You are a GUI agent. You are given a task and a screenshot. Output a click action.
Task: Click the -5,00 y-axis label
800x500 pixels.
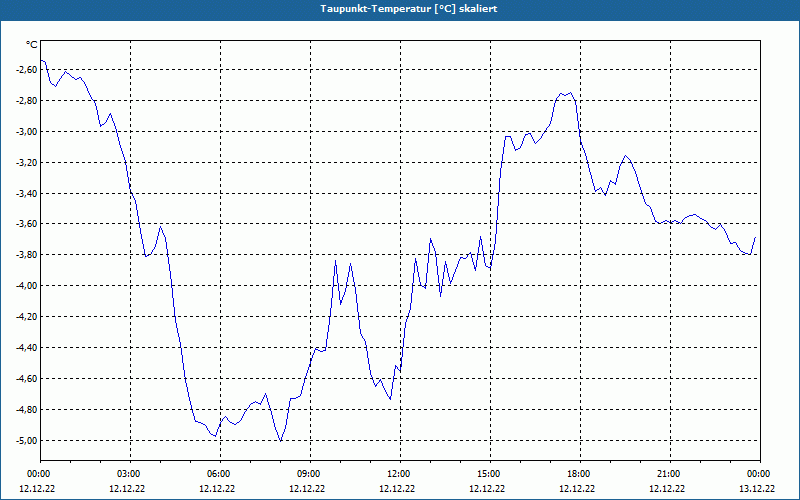[27, 440]
